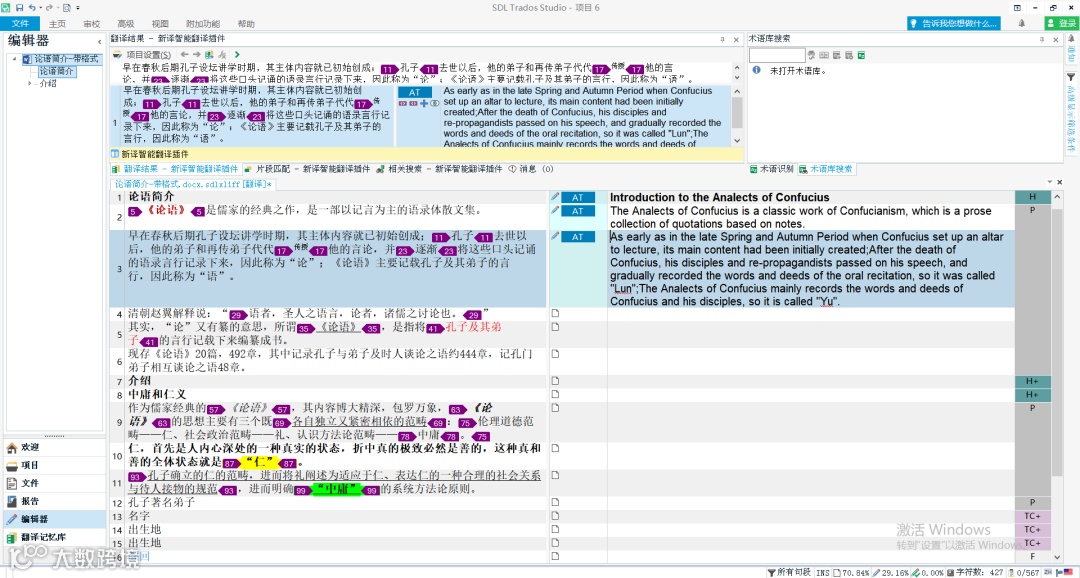This screenshot has width=1080, height=578.
Task: Click the green highlighted "中庸" in segment 11
Action: (337, 490)
